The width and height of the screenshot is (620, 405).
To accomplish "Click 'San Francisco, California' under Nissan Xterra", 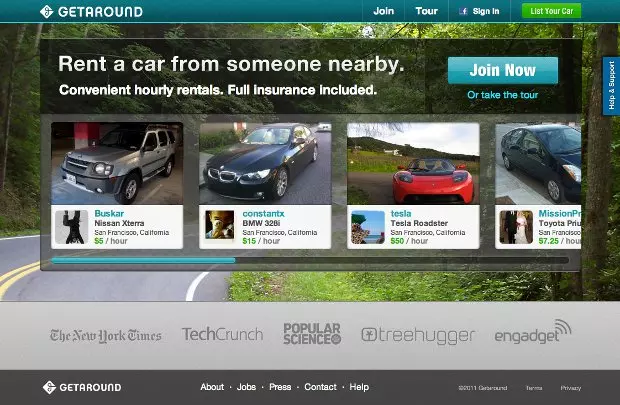I will pyautogui.click(x=132, y=233).
